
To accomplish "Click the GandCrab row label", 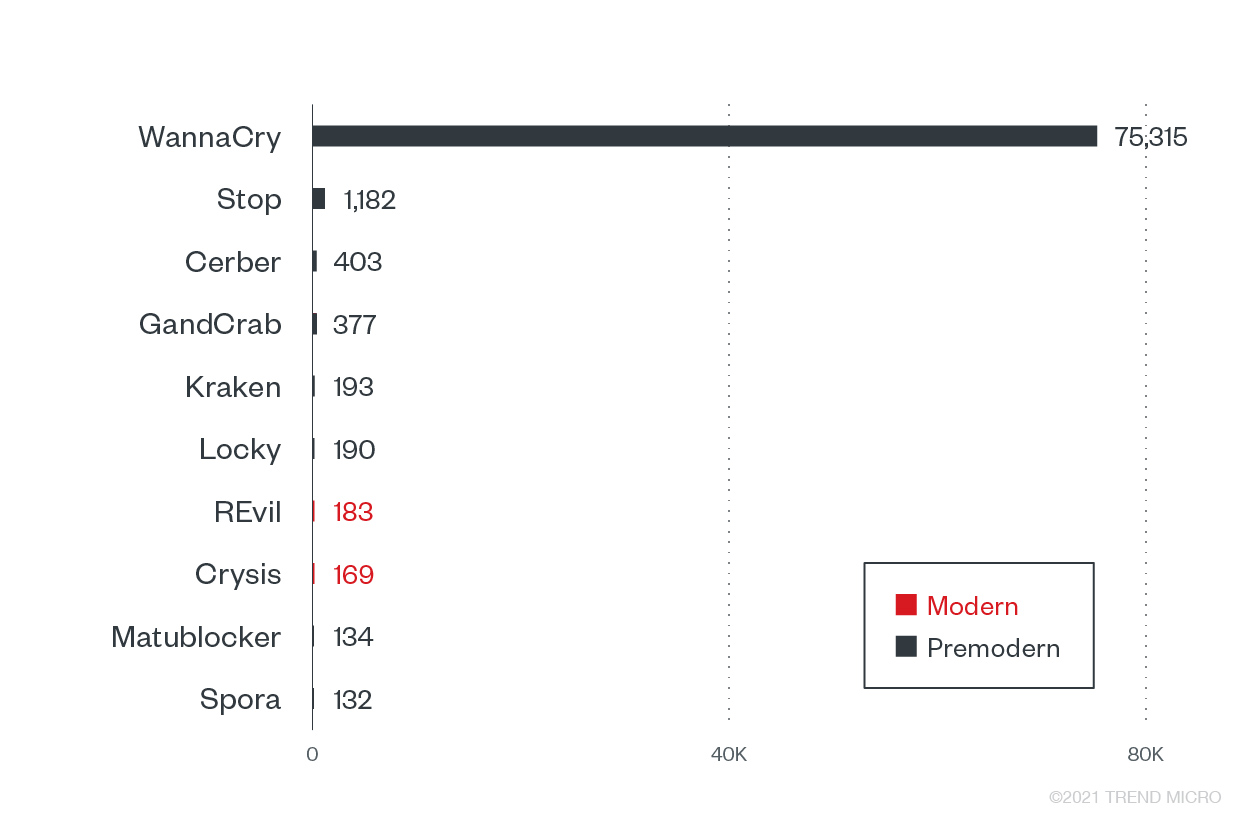I will [210, 325].
